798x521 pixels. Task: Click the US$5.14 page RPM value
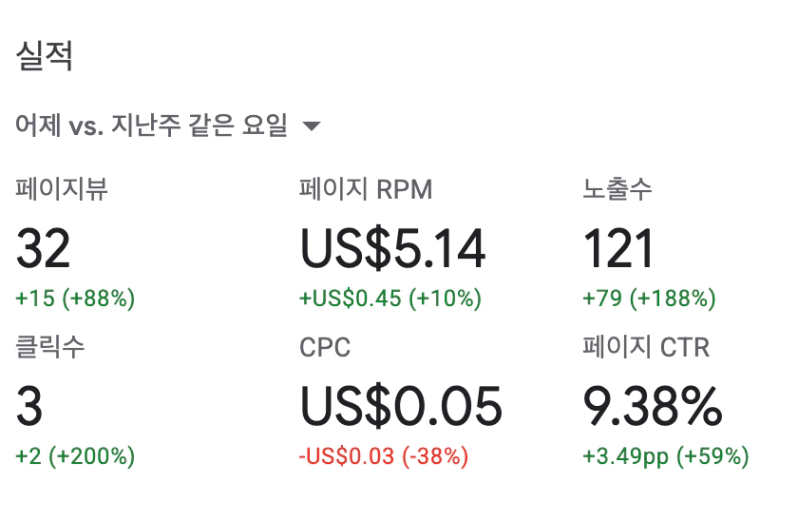pos(393,249)
